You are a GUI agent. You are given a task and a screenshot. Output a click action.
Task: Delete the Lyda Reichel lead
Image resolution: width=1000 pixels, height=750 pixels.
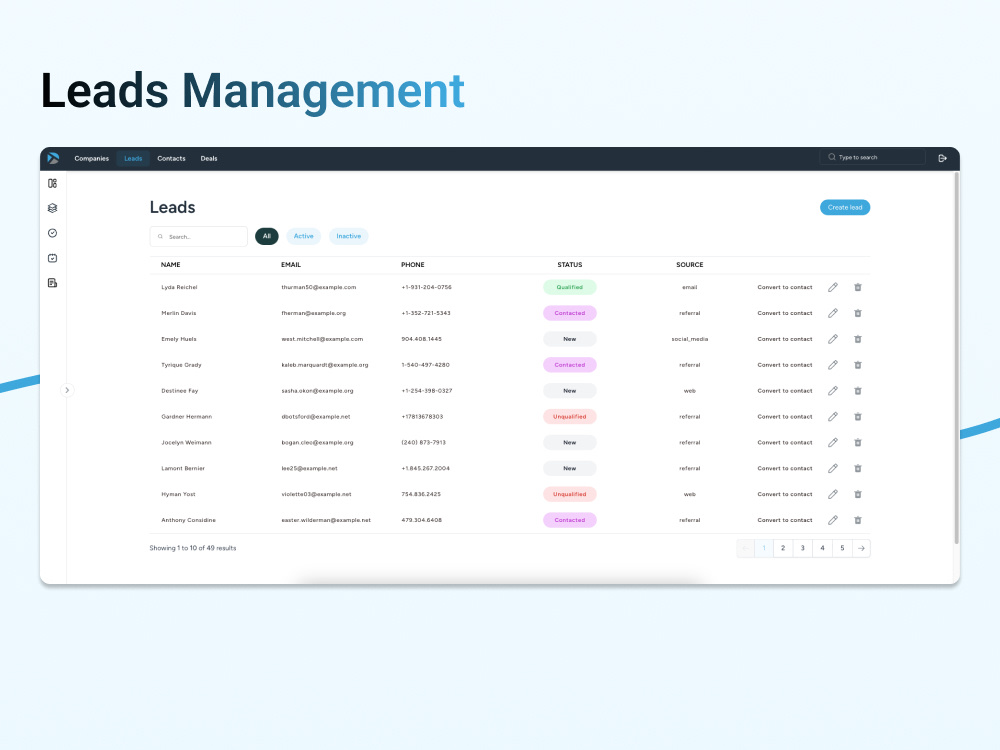pyautogui.click(x=858, y=288)
